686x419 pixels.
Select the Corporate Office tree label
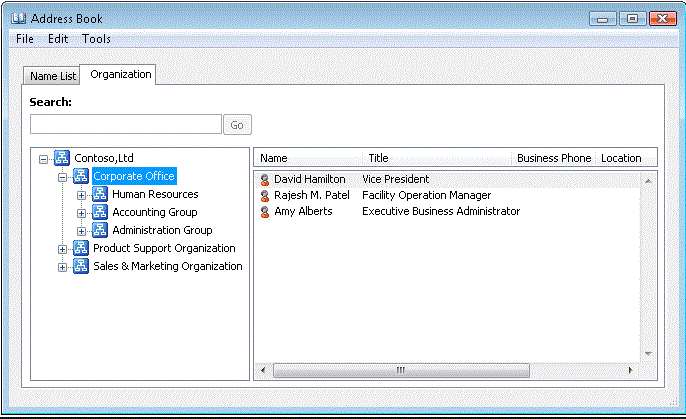click(134, 176)
